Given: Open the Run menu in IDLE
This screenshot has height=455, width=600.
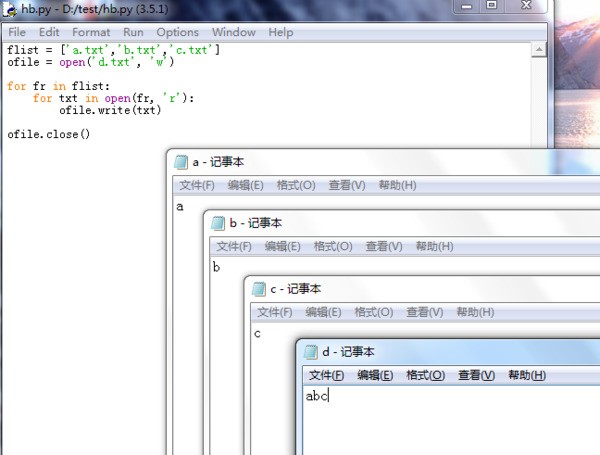Looking at the screenshot, I should pyautogui.click(x=133, y=32).
